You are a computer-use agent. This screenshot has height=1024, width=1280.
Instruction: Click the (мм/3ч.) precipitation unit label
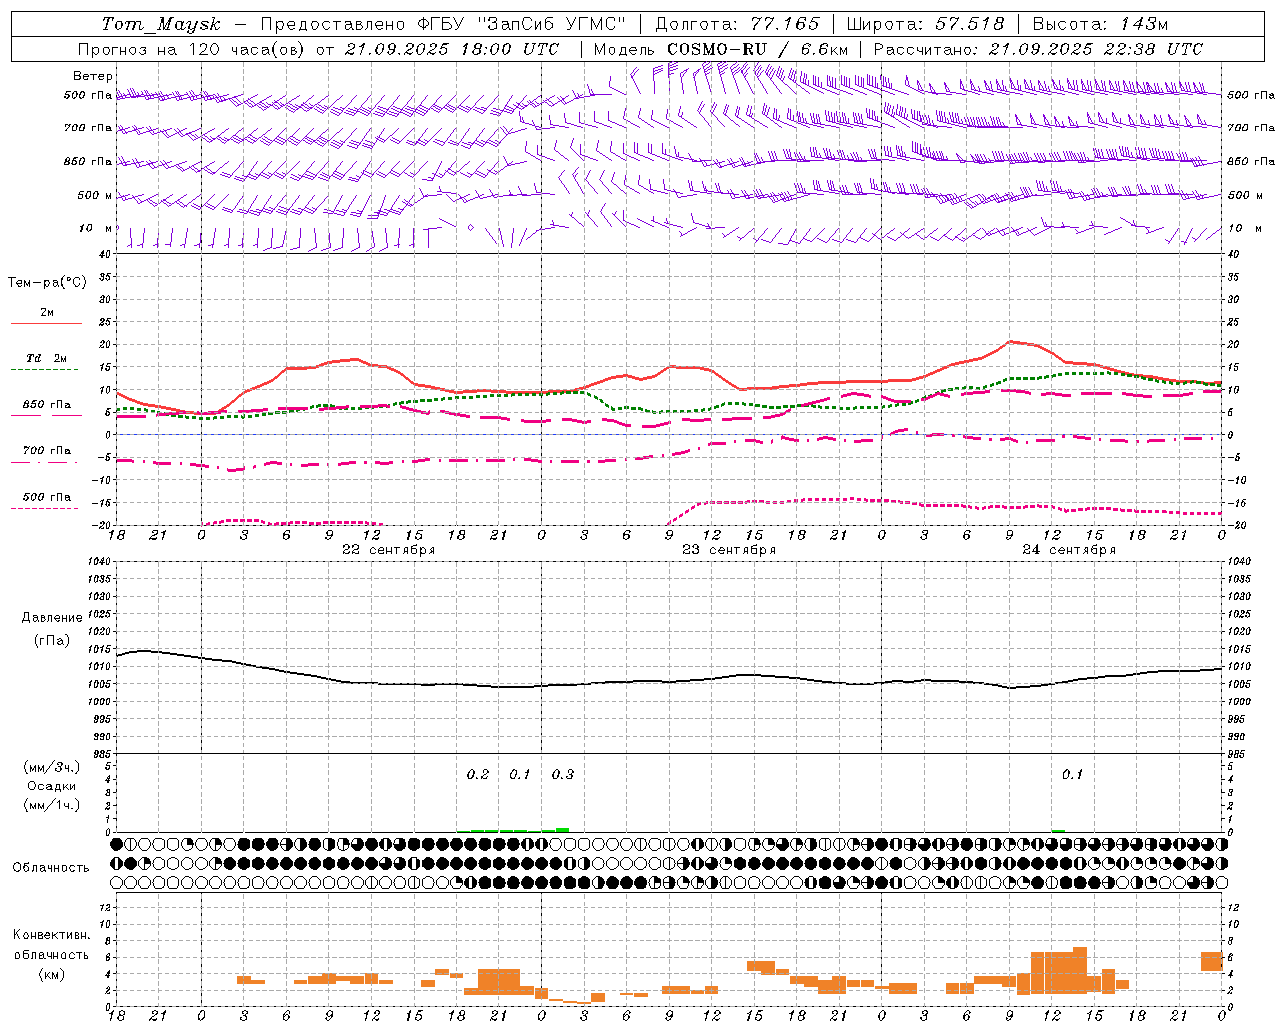52,767
